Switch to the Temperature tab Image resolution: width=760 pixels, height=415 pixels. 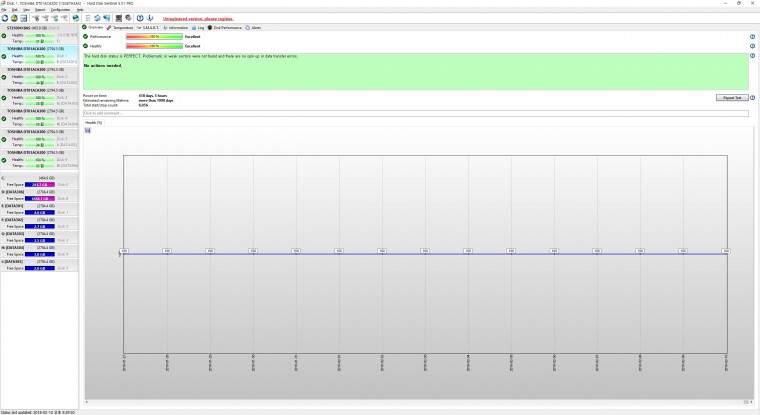(120, 28)
